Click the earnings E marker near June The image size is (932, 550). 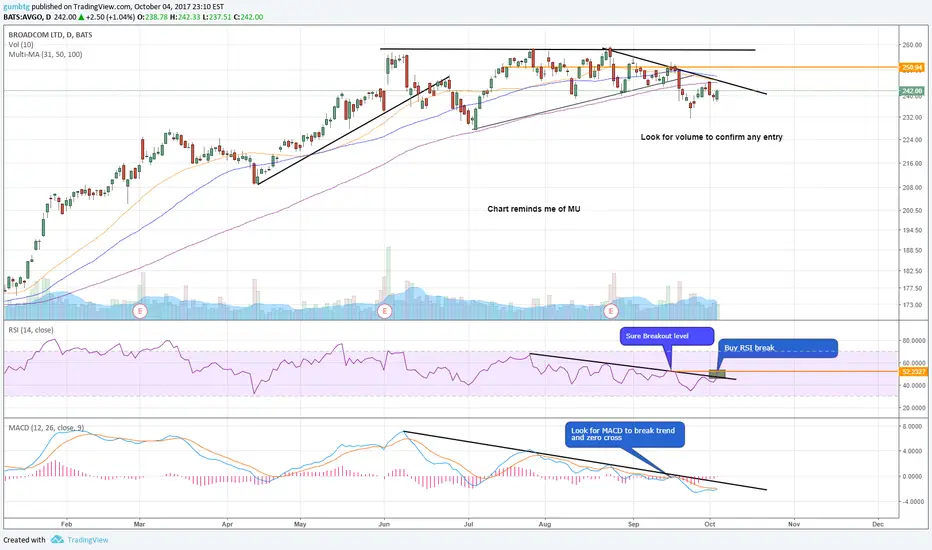(385, 310)
